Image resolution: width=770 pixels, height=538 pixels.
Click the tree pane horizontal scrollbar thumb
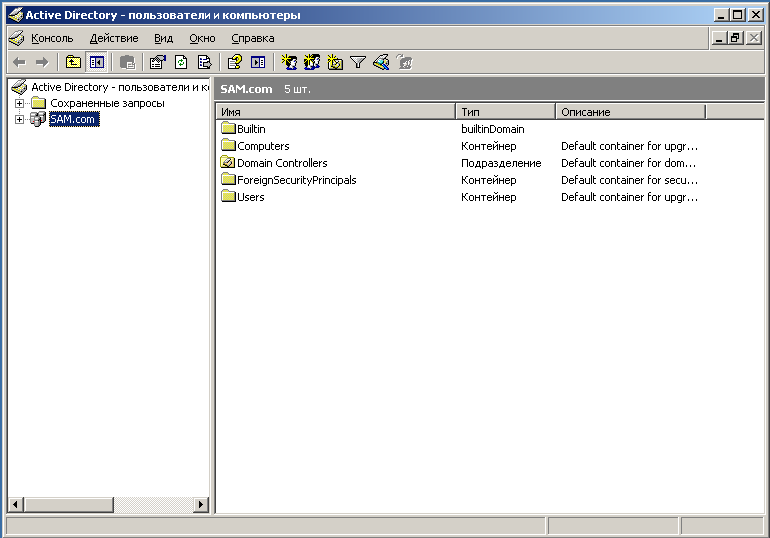pos(68,505)
